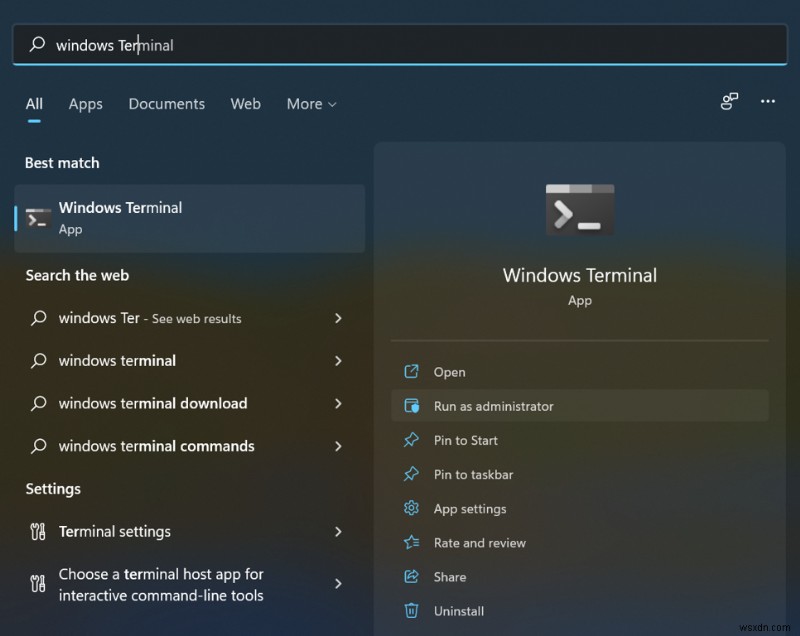Select the Windows Terminal icon under Best match
800x636 pixels.
[x=40, y=217]
